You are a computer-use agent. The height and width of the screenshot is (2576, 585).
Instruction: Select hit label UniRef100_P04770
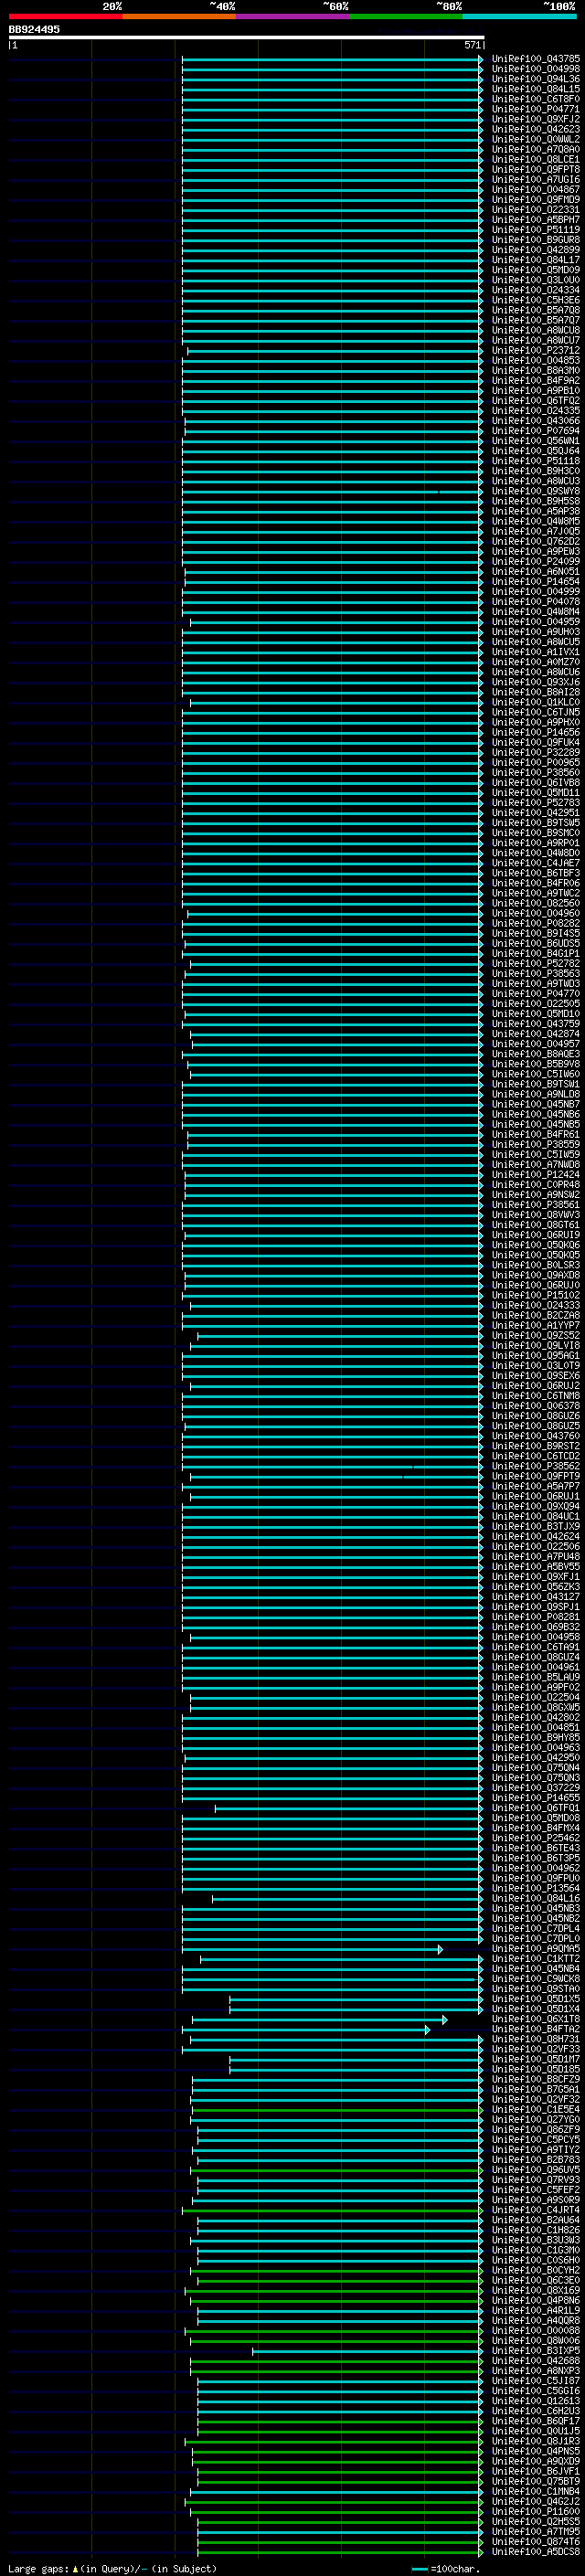[535, 993]
